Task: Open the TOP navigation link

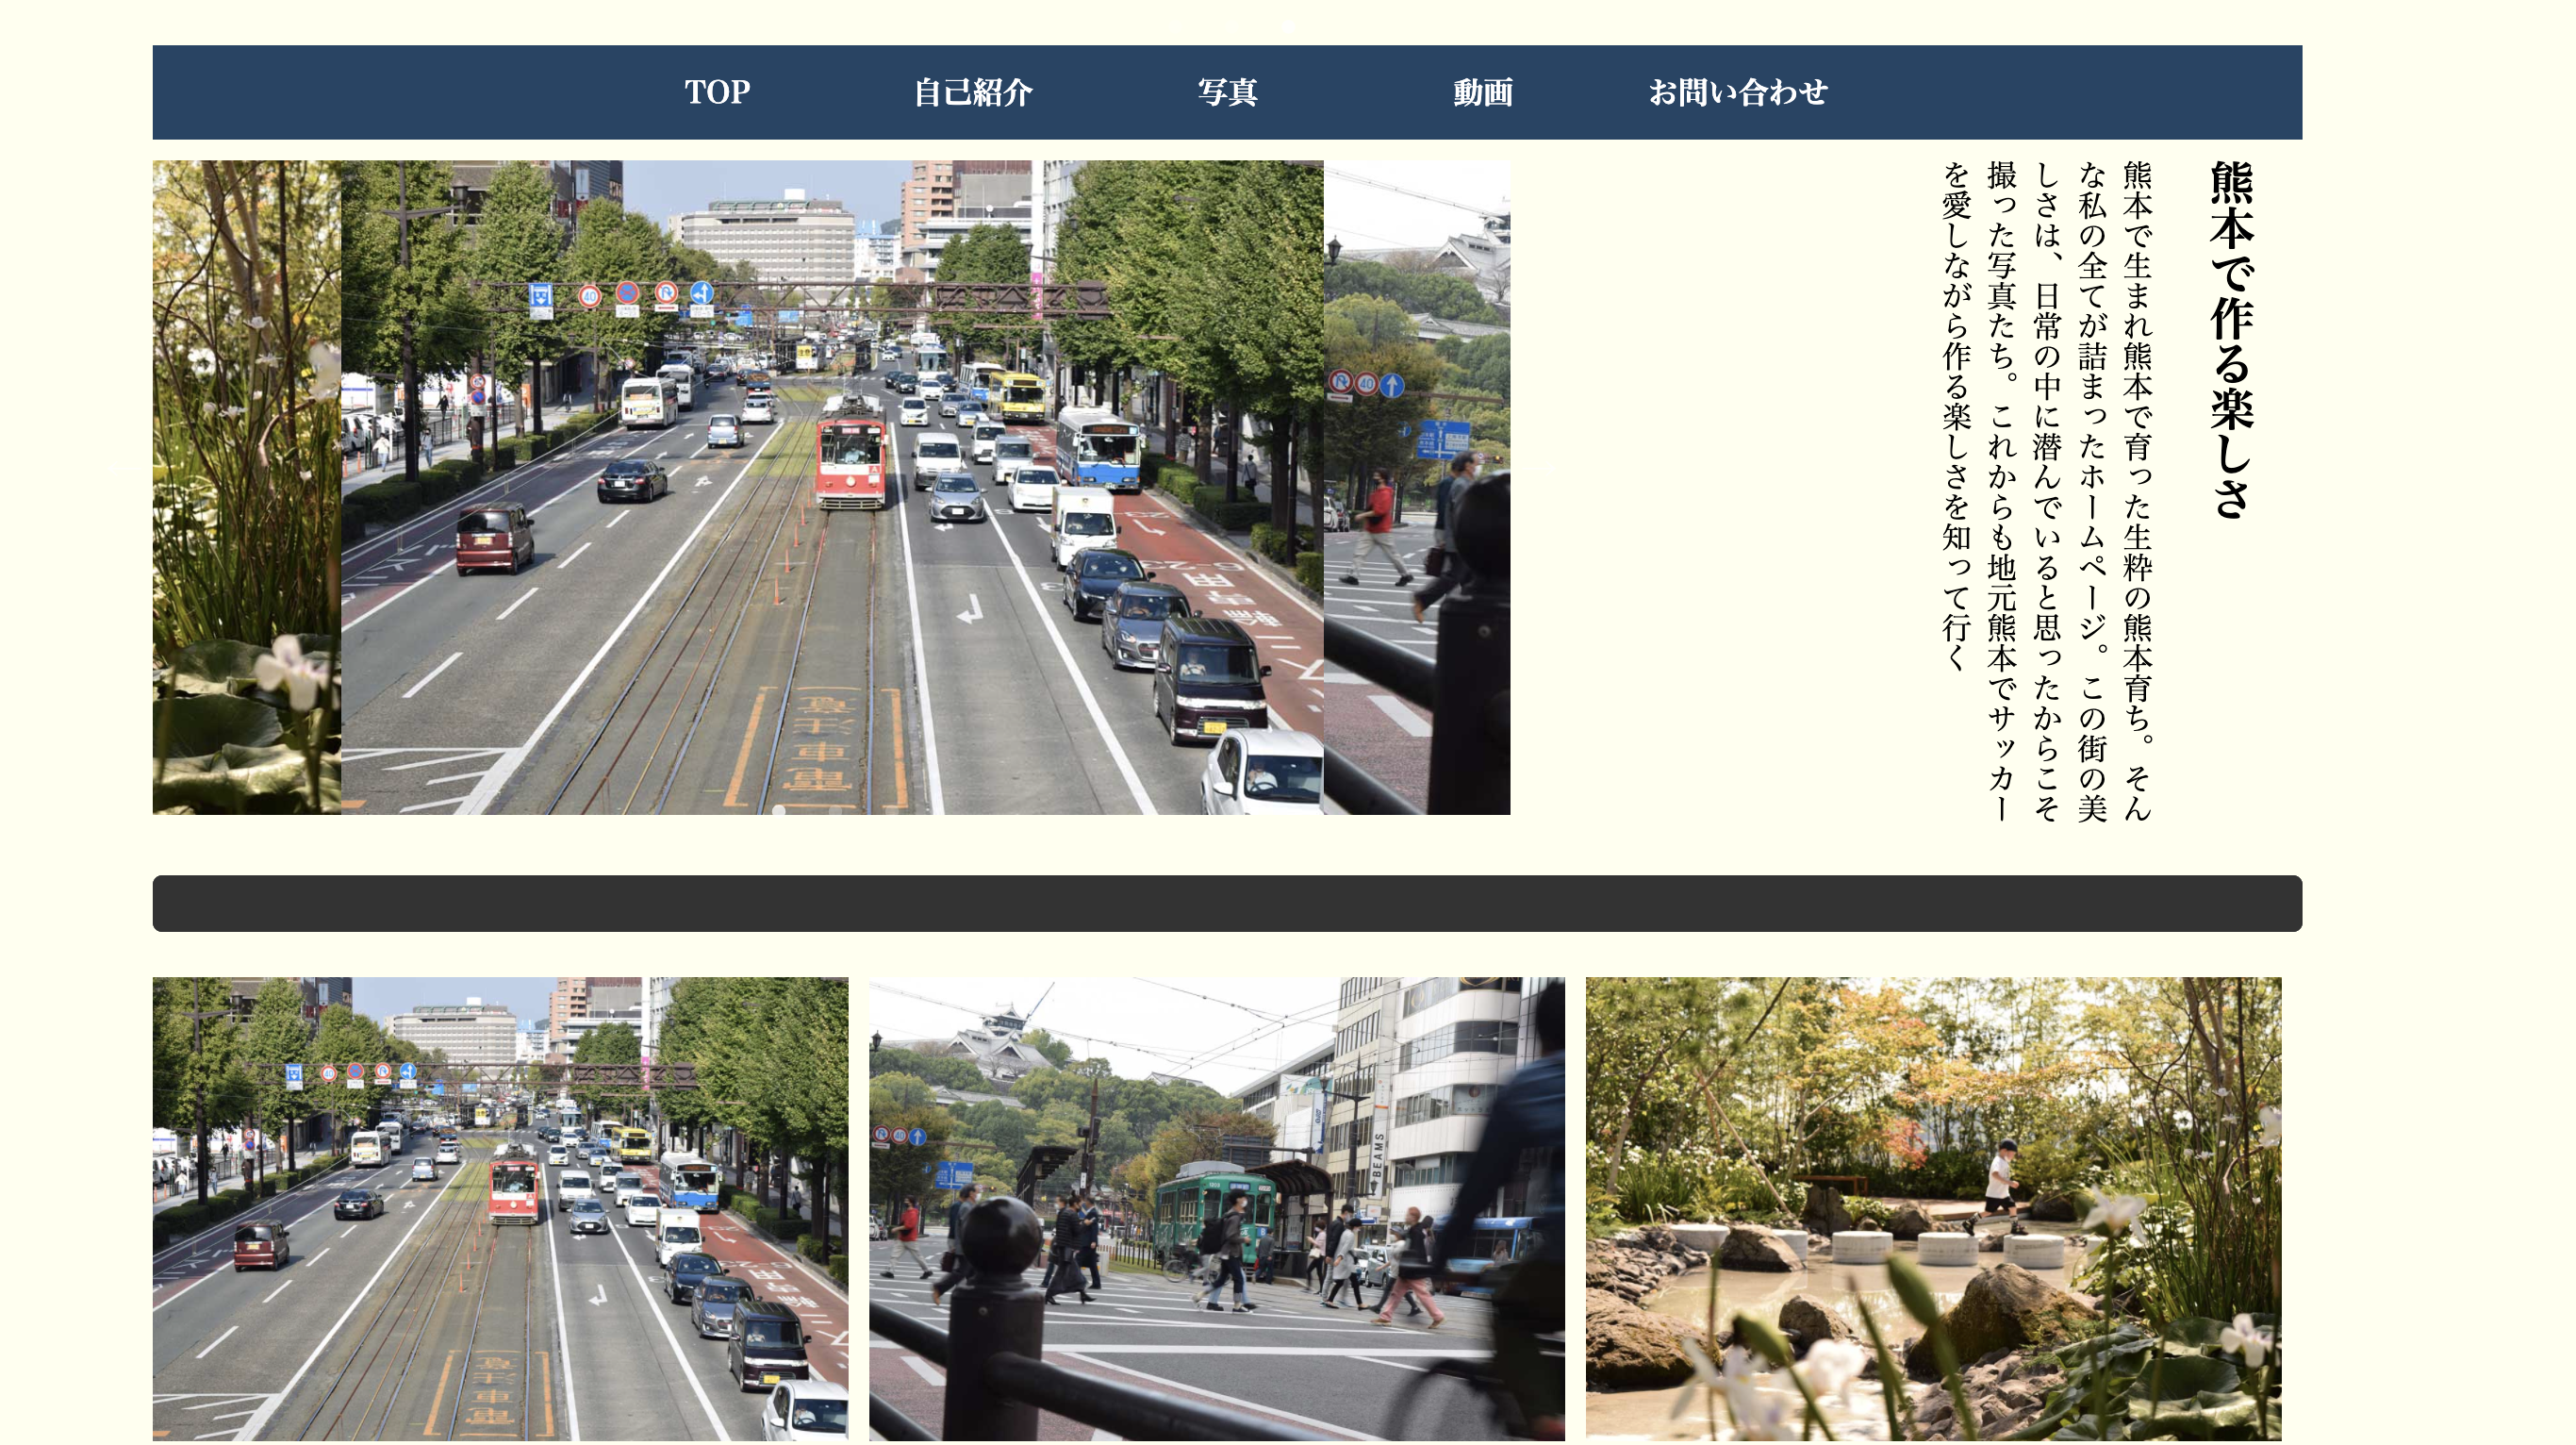Action: tap(716, 92)
